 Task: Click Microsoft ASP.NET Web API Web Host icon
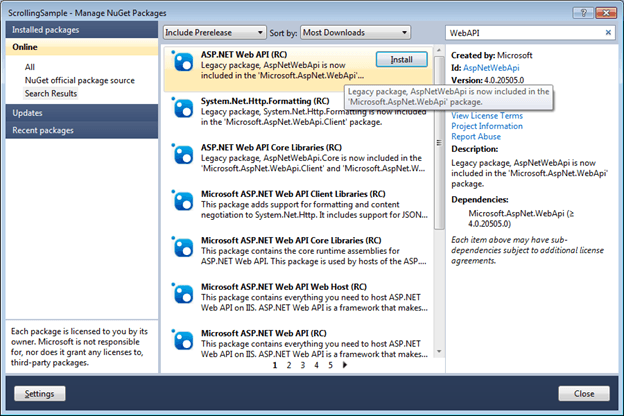(183, 294)
